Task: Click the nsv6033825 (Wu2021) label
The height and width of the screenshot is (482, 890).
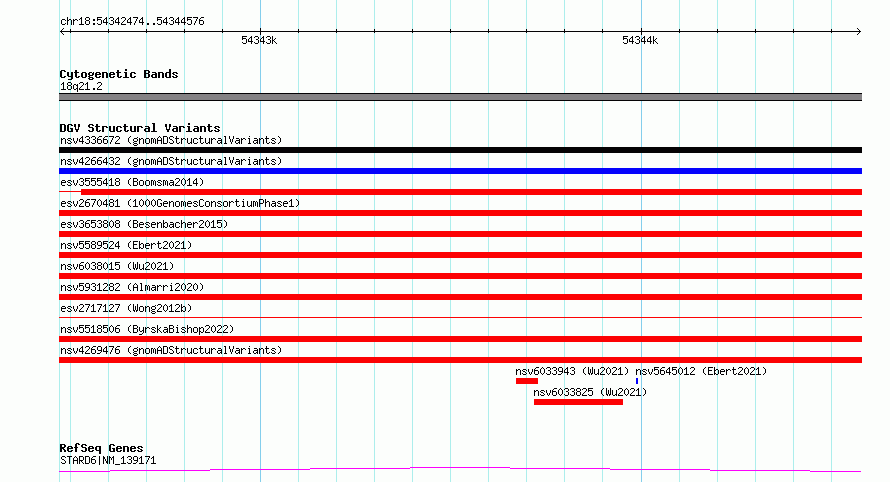Action: 590,392
